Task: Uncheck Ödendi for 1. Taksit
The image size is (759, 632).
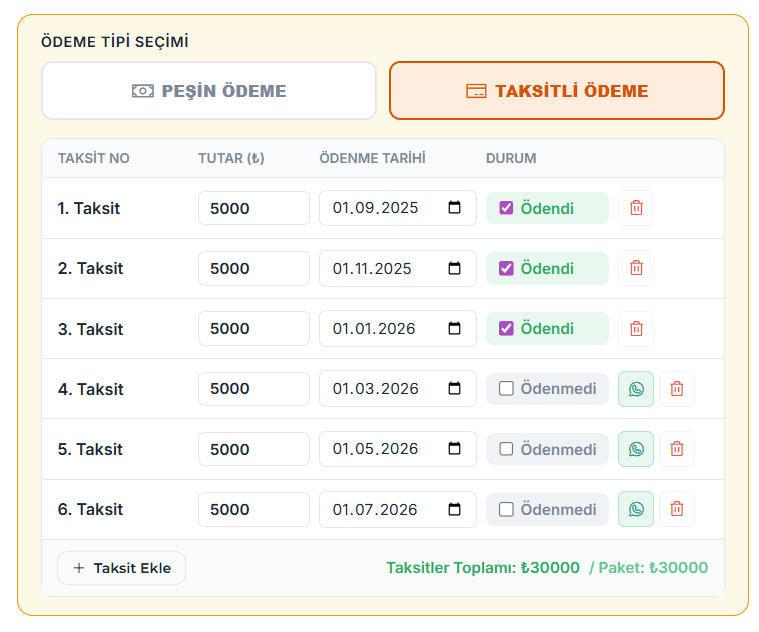Action: click(506, 208)
